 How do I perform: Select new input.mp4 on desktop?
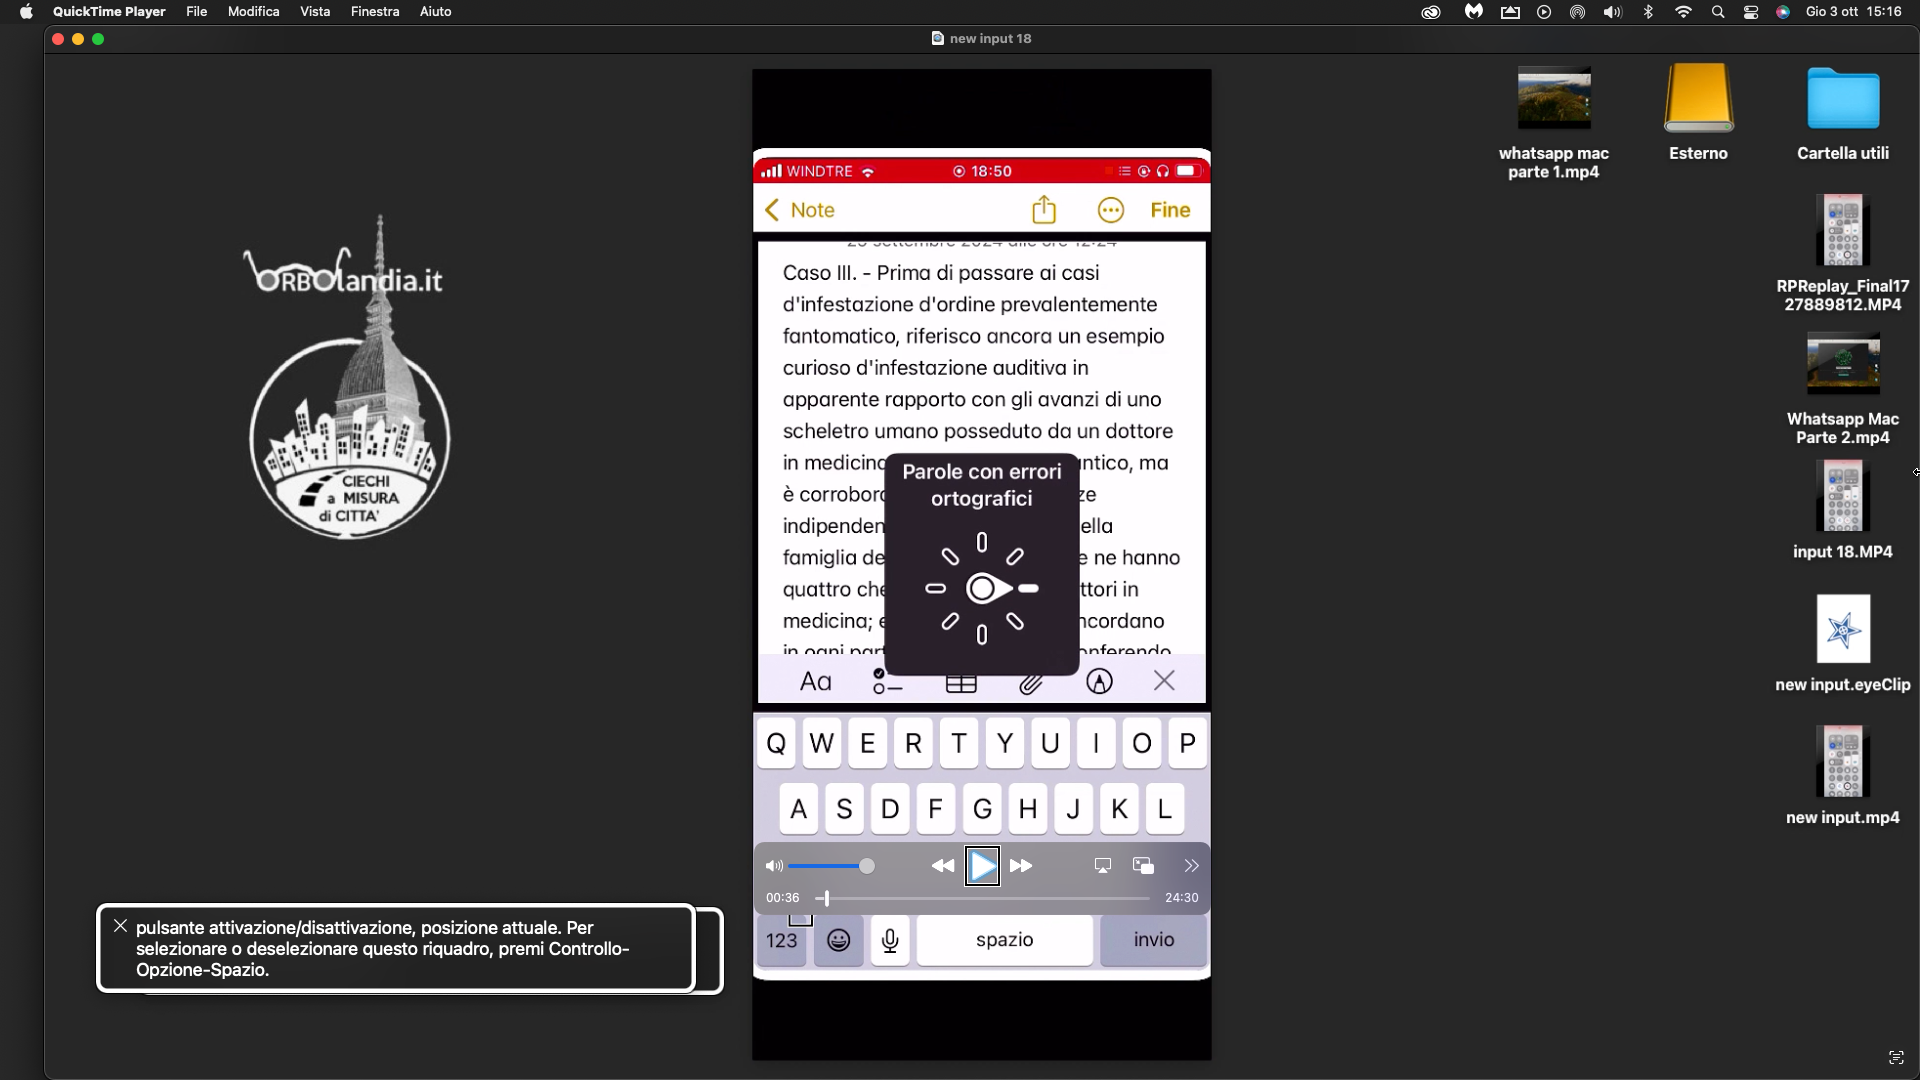tap(1843, 776)
